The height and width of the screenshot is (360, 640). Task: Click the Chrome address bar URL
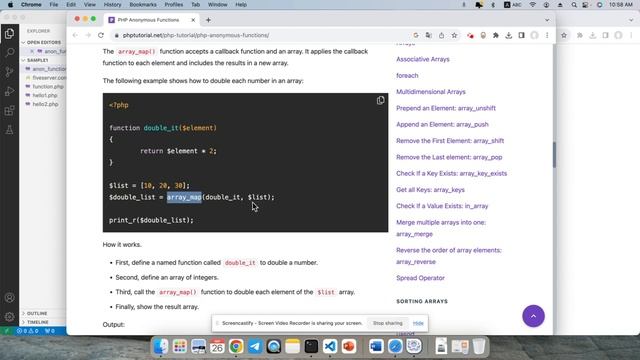196,36
